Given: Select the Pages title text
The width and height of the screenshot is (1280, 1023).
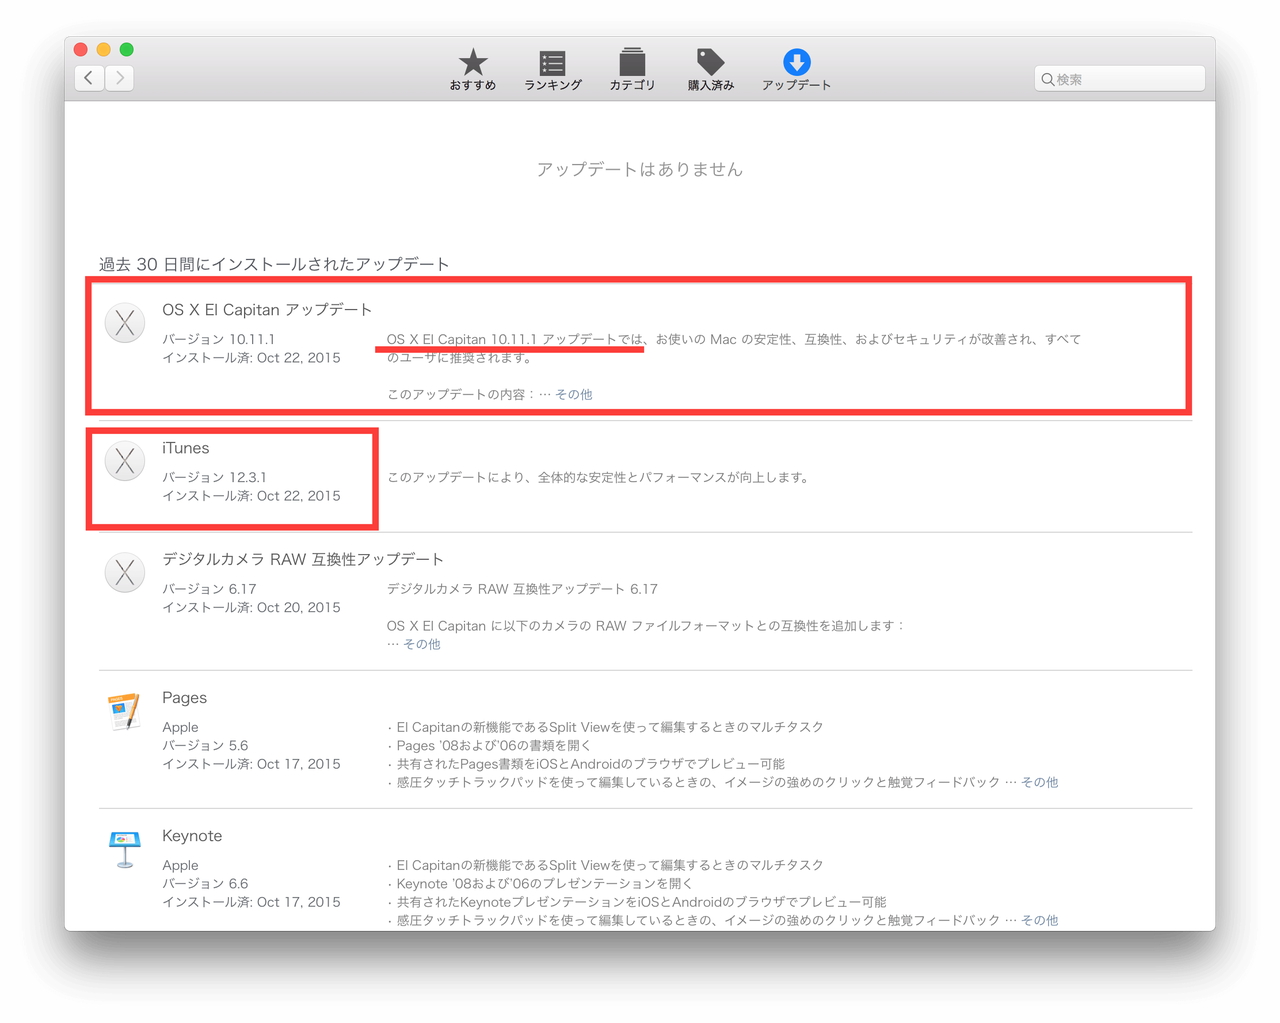Looking at the screenshot, I should coord(185,698).
